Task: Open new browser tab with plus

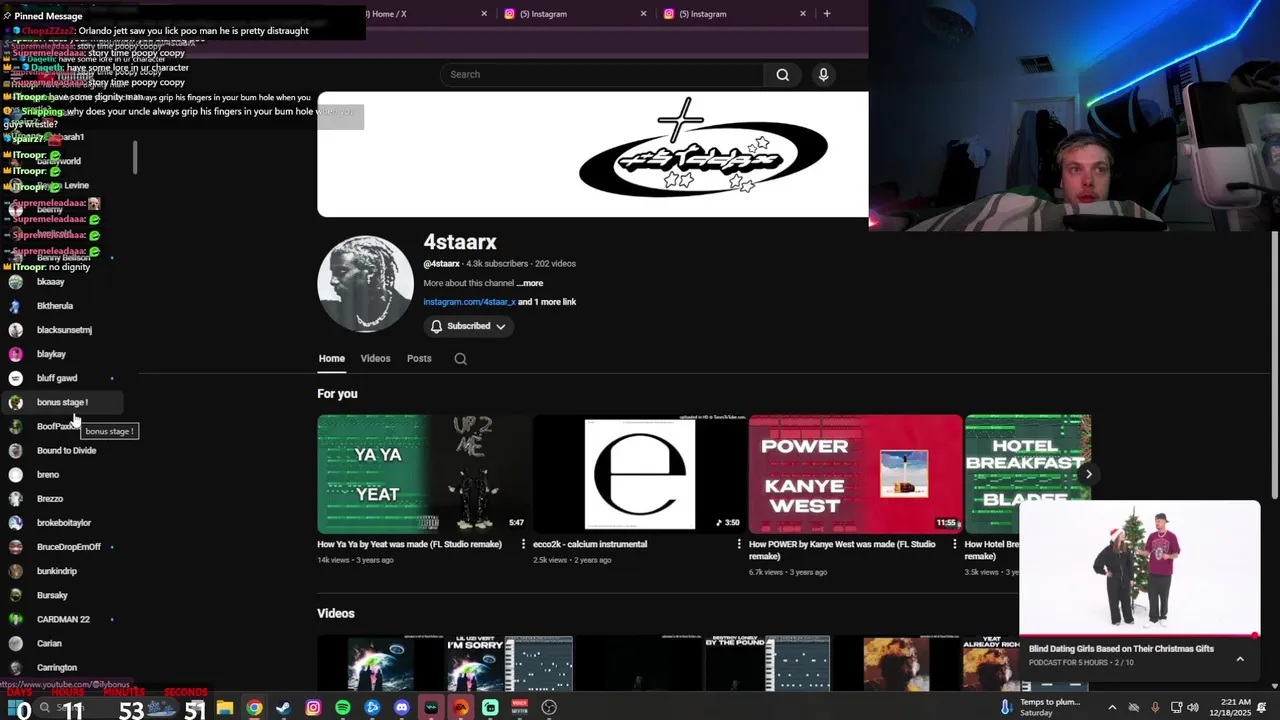Action: click(x=826, y=14)
